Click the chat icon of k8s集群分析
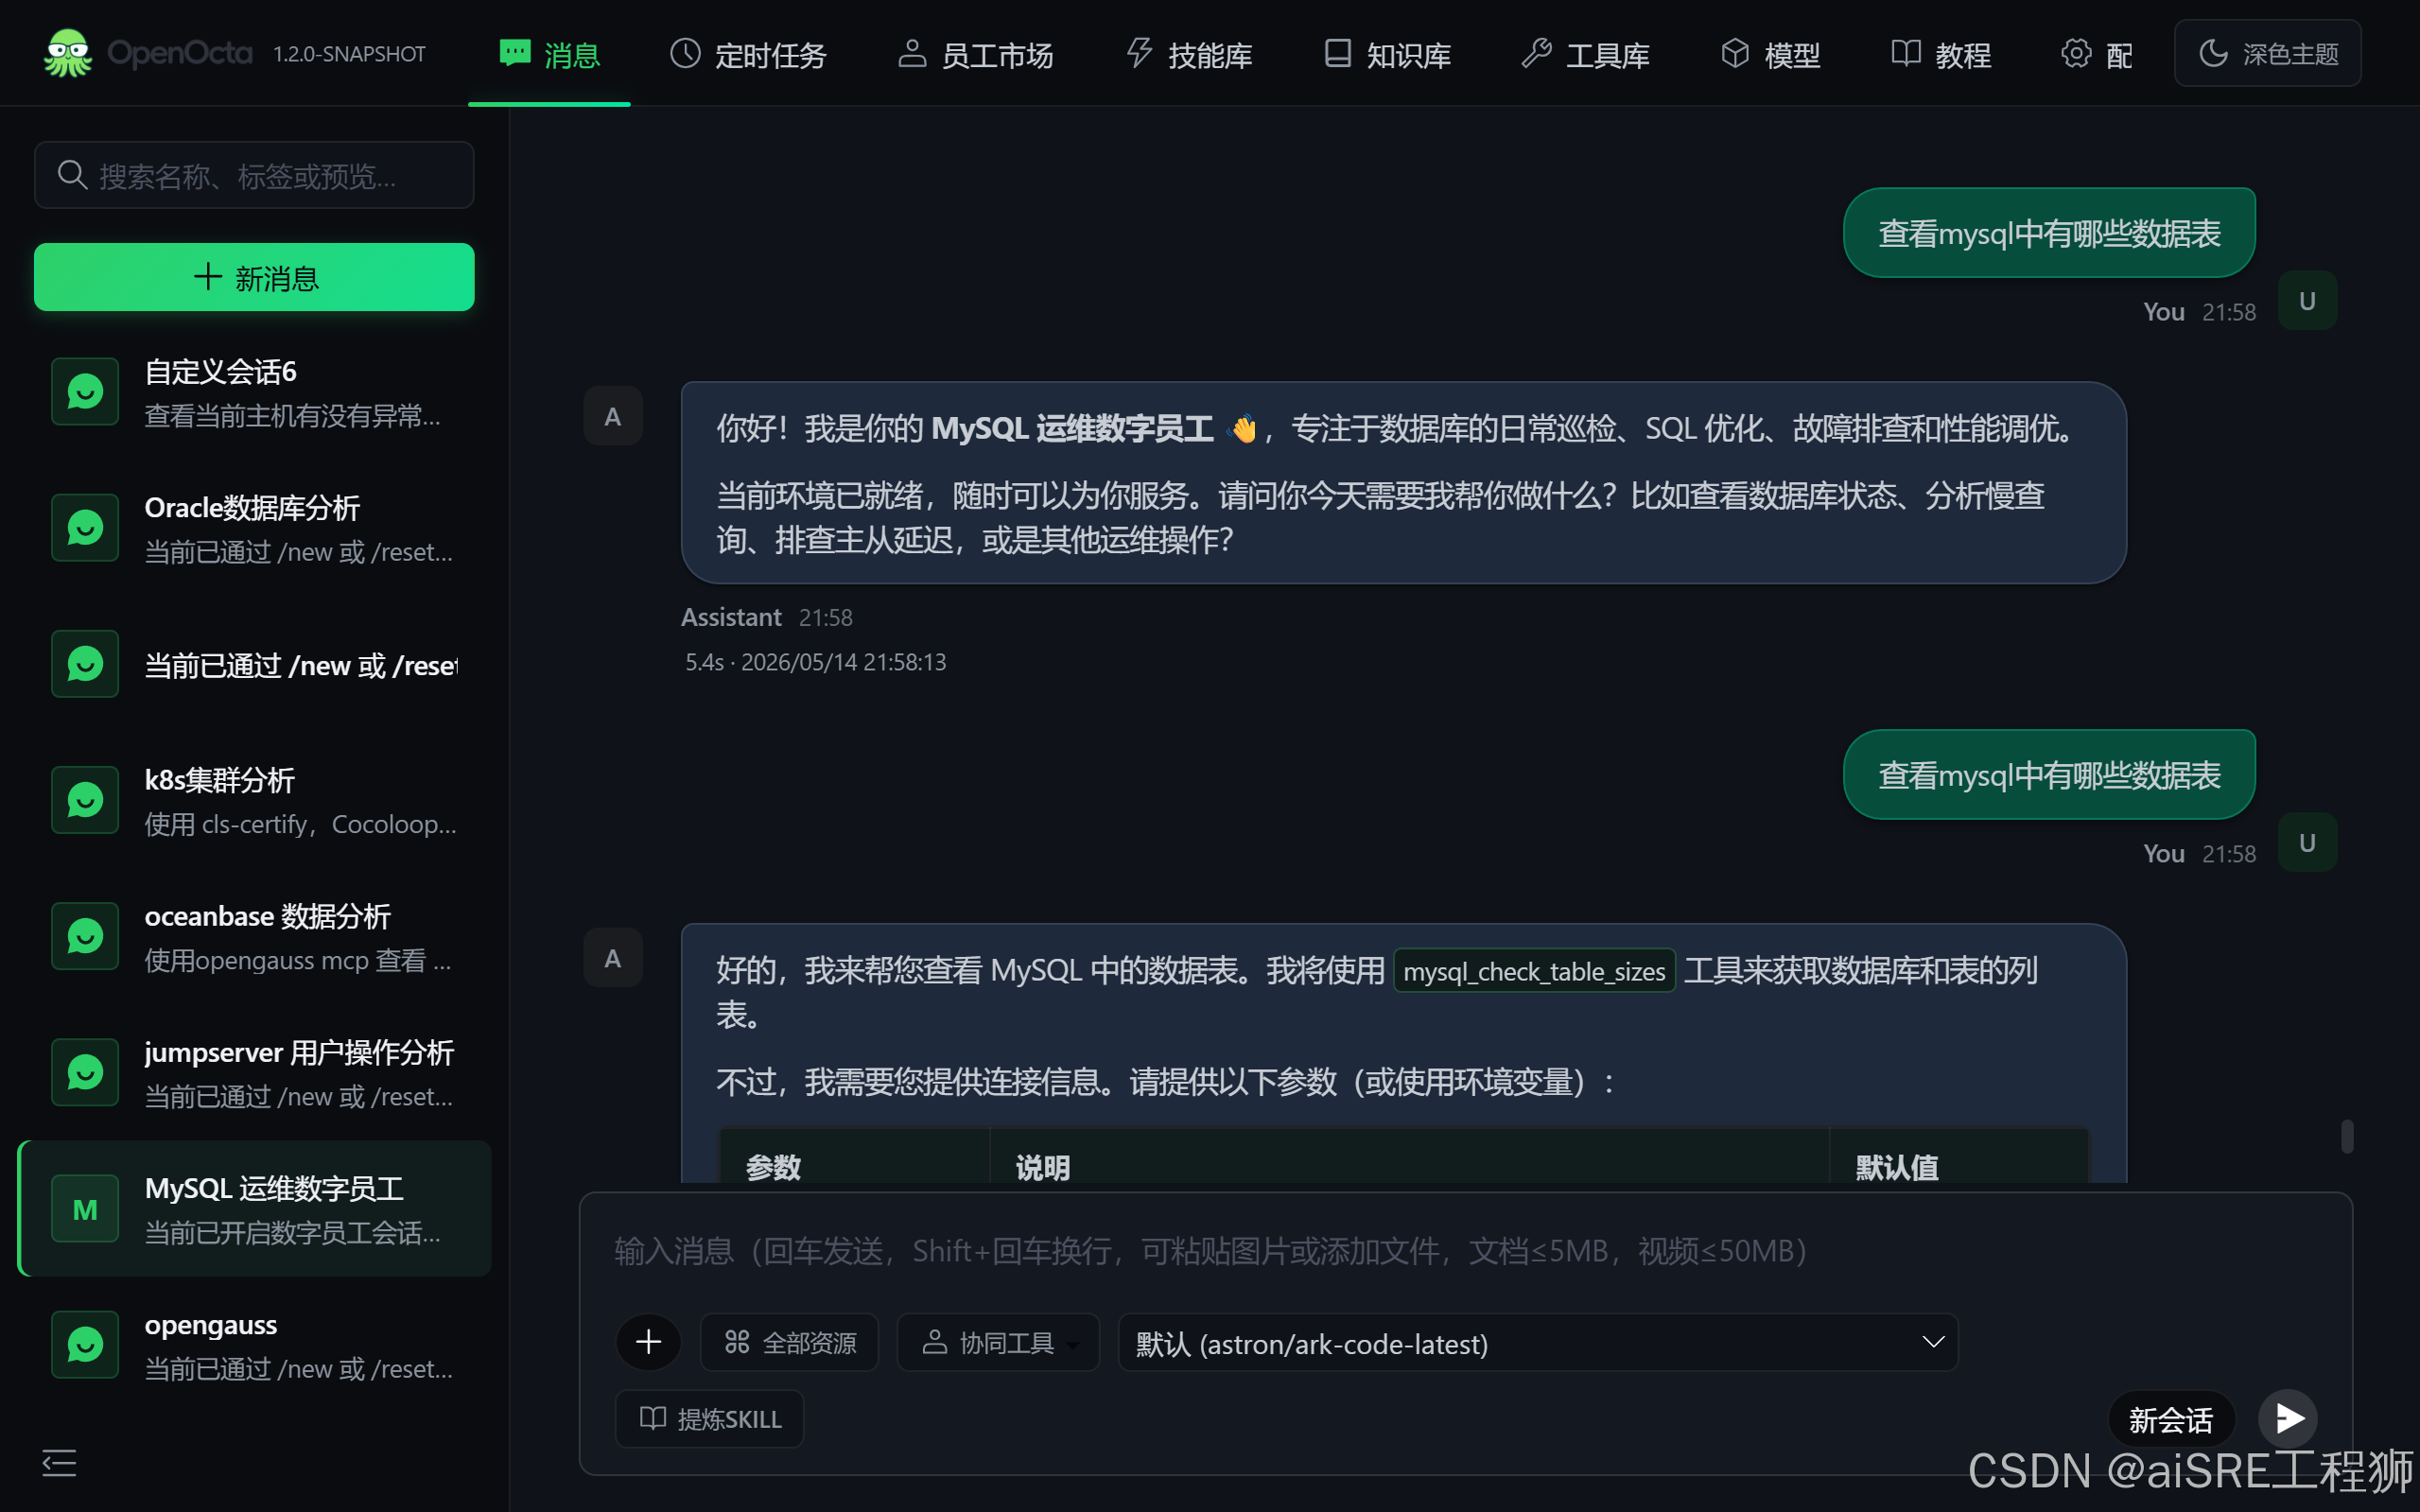 85,800
